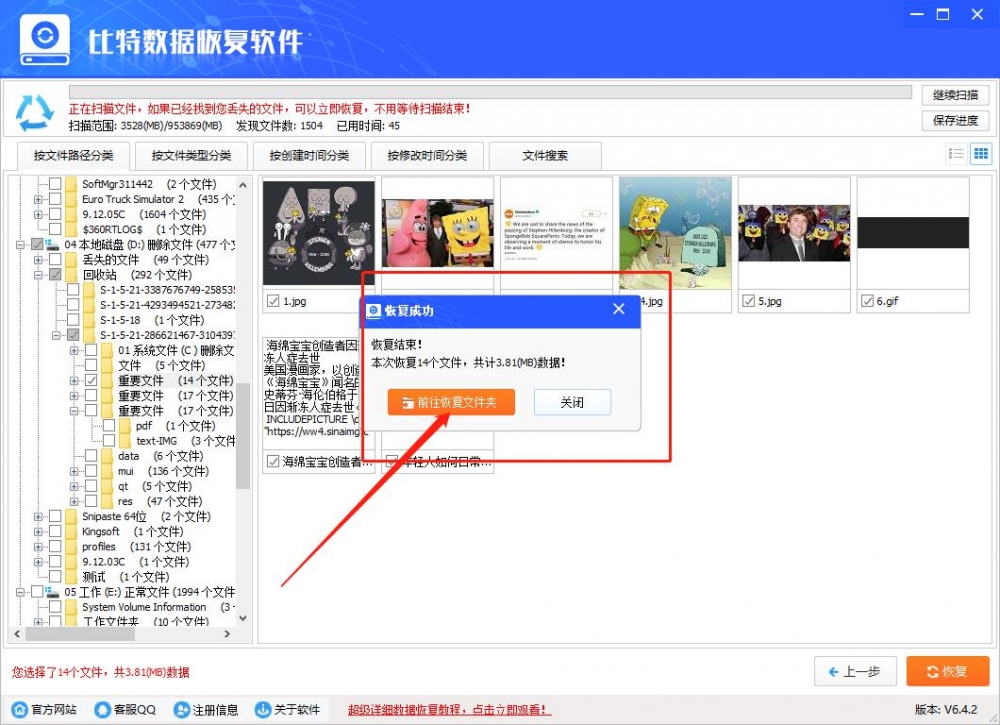Image resolution: width=1000 pixels, height=725 pixels.
Task: Expand the res folder node
Action: [74, 501]
